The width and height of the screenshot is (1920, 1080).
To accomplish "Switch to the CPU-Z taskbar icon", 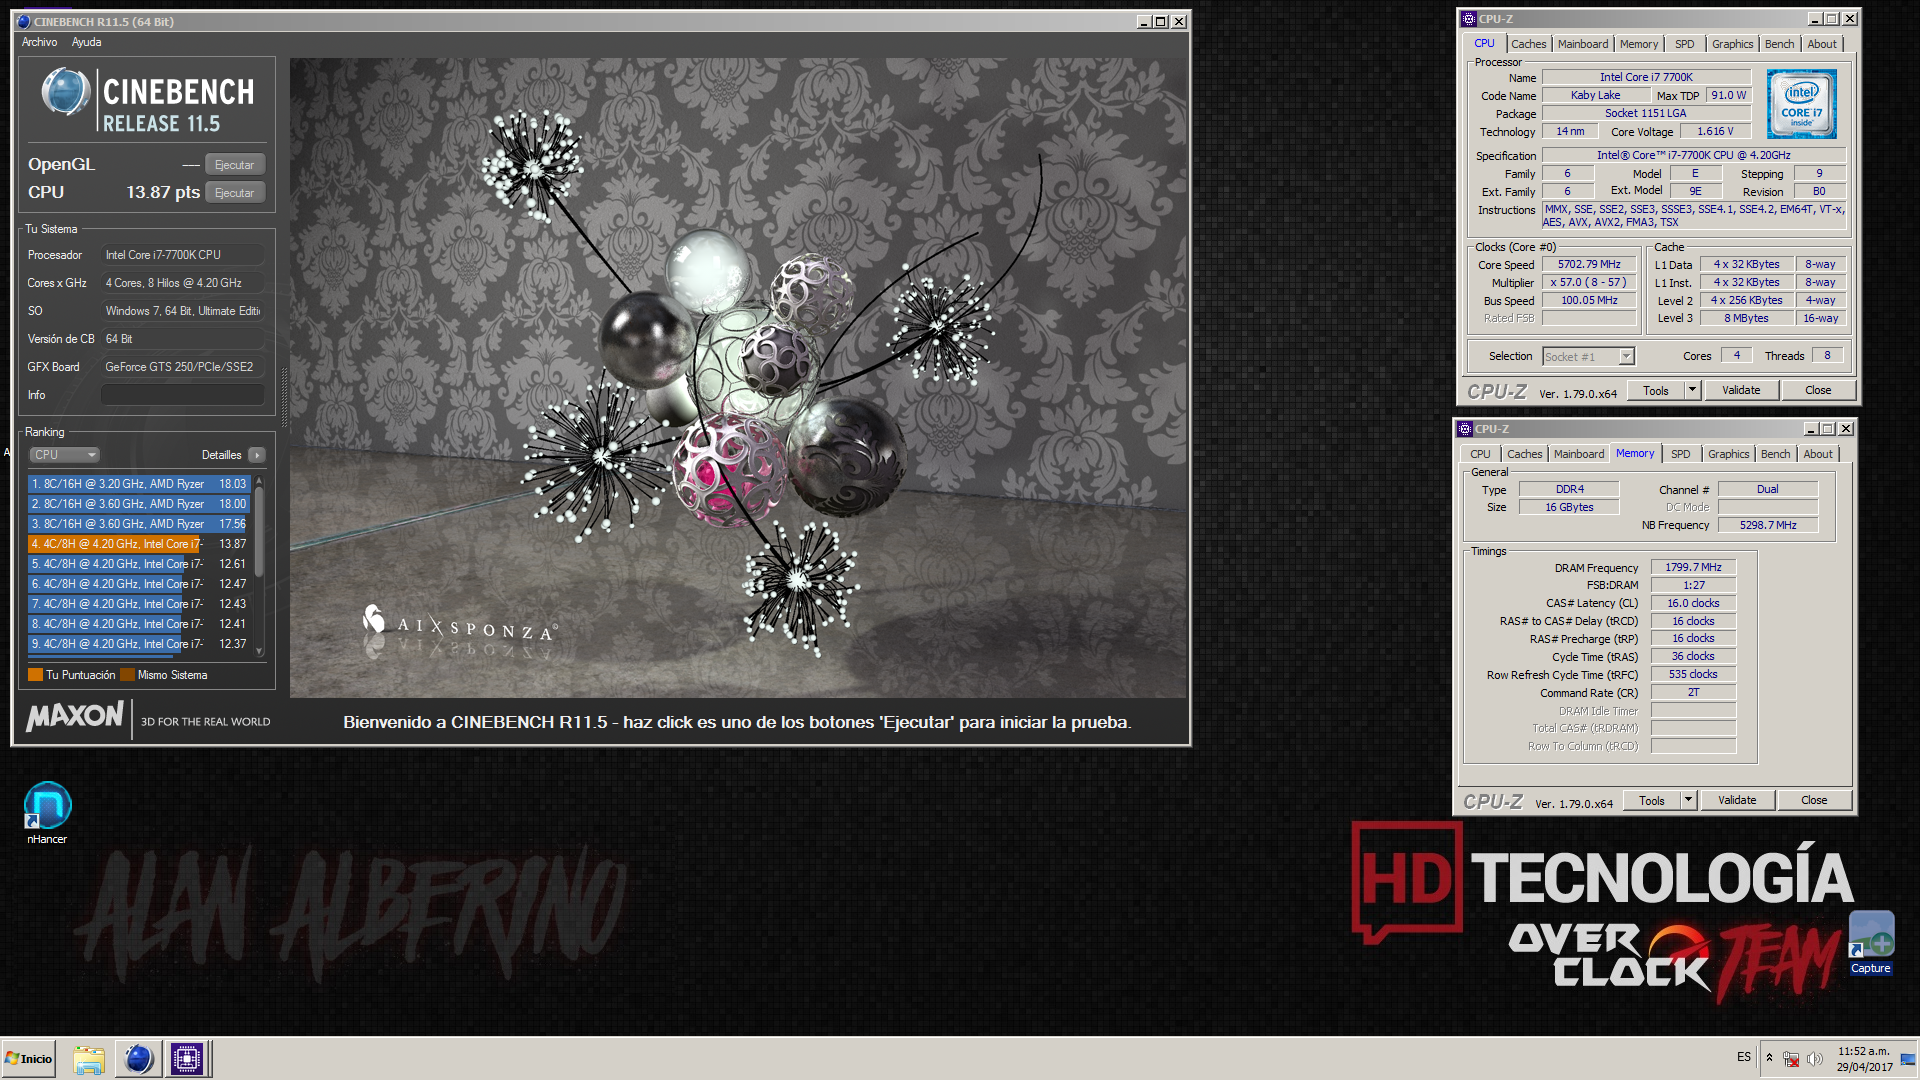I will point(187,1059).
